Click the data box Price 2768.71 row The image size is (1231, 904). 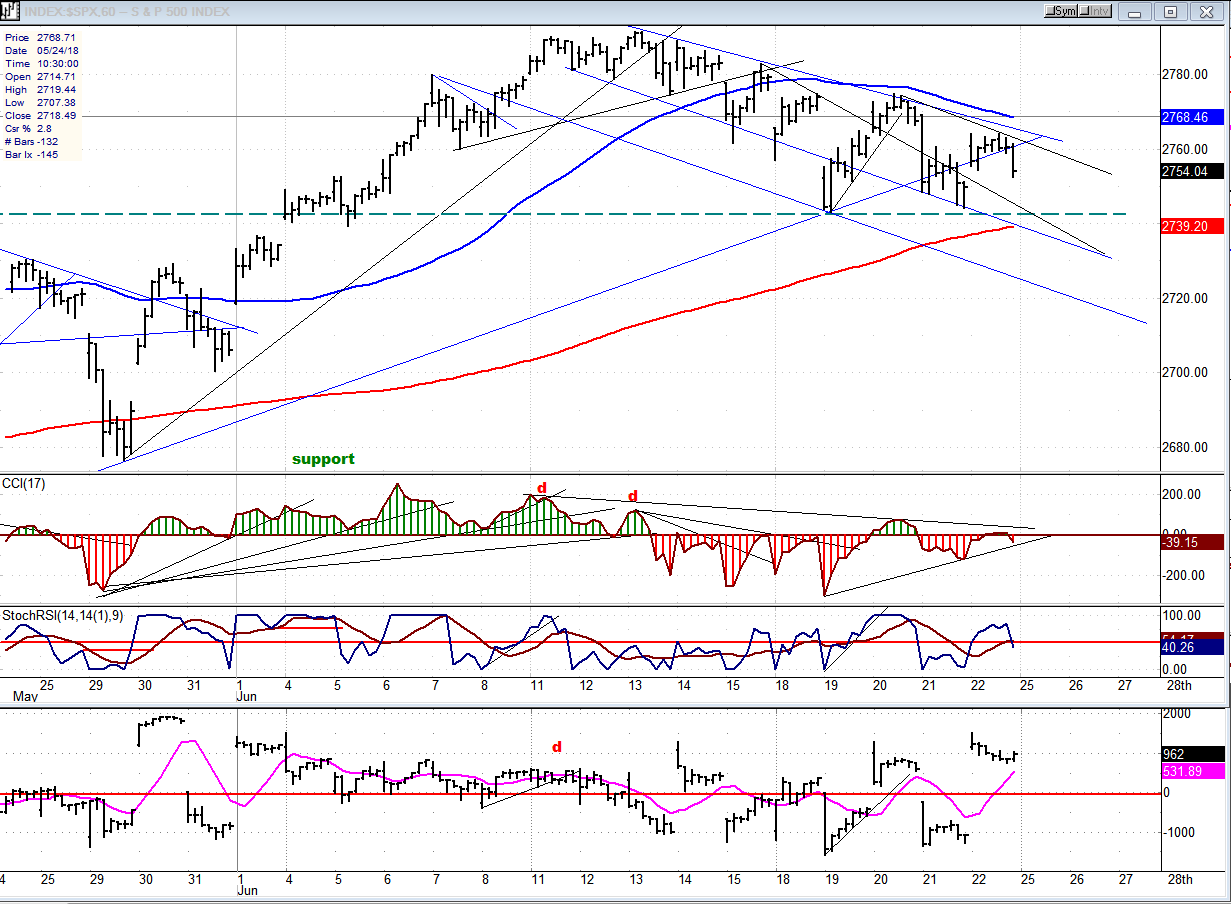point(35,37)
